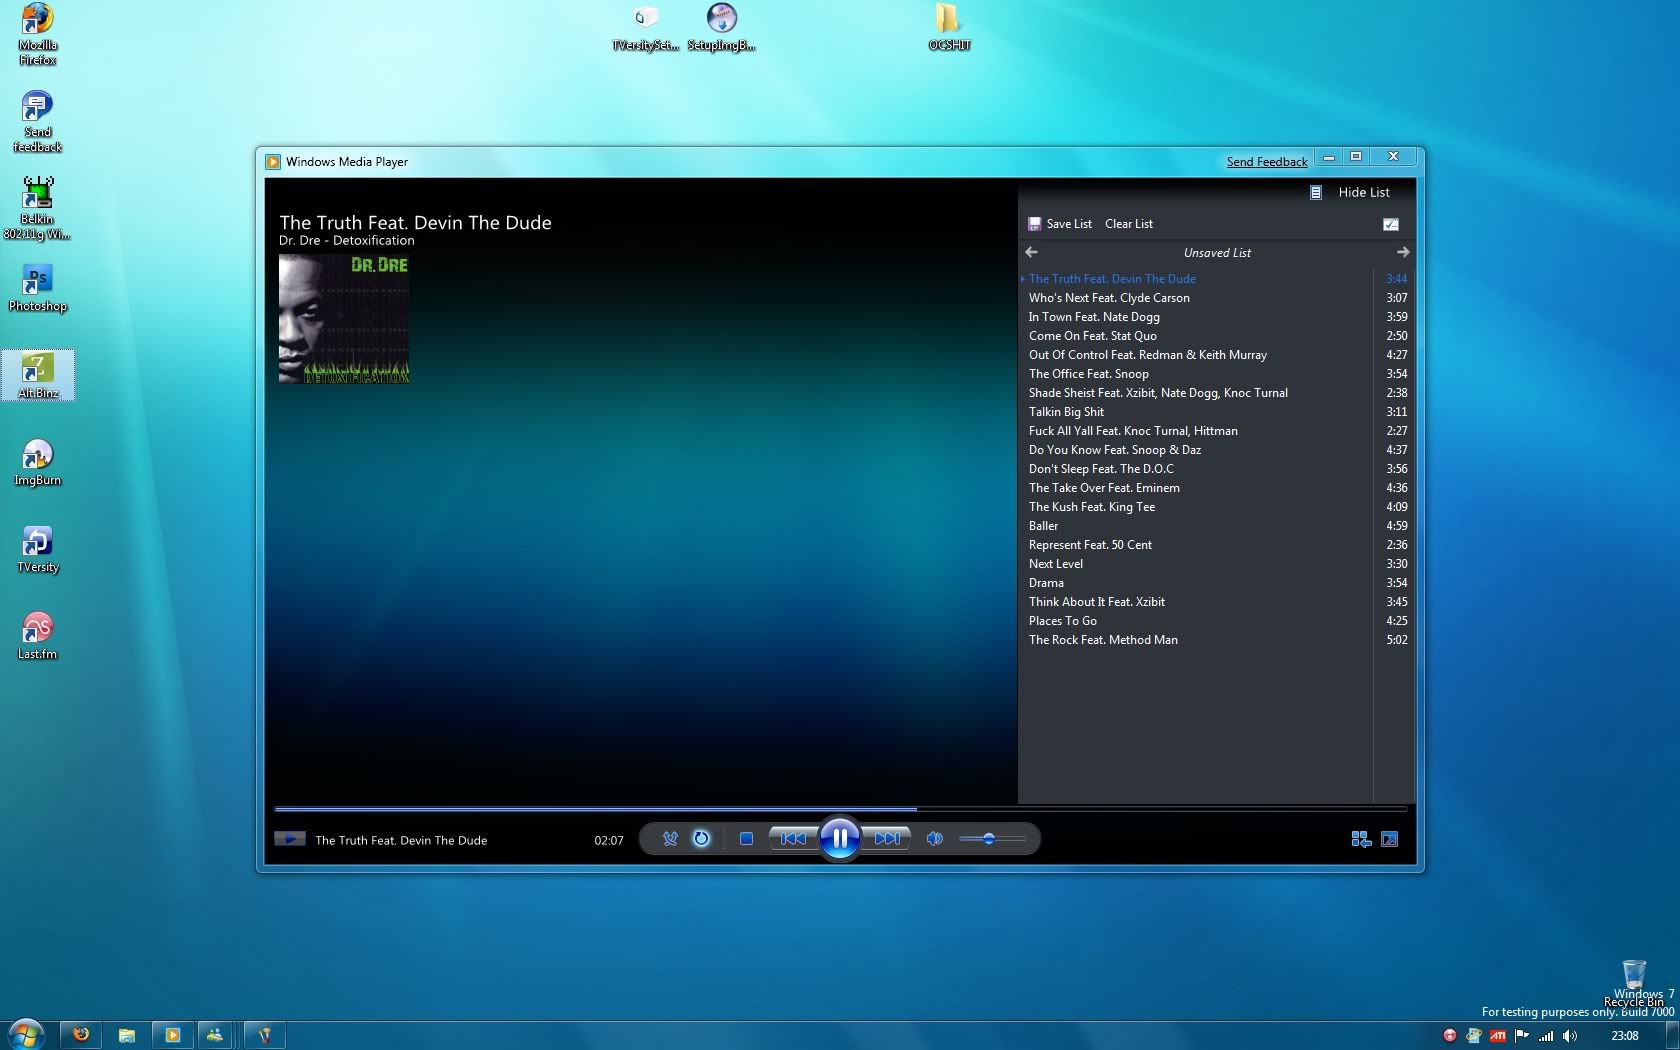Open Last.fm desktop shortcut
The image size is (1680, 1050).
[x=37, y=636]
